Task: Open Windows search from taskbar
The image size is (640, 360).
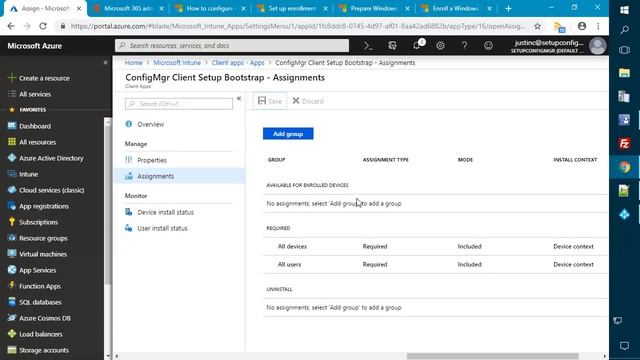Action: coord(624,29)
